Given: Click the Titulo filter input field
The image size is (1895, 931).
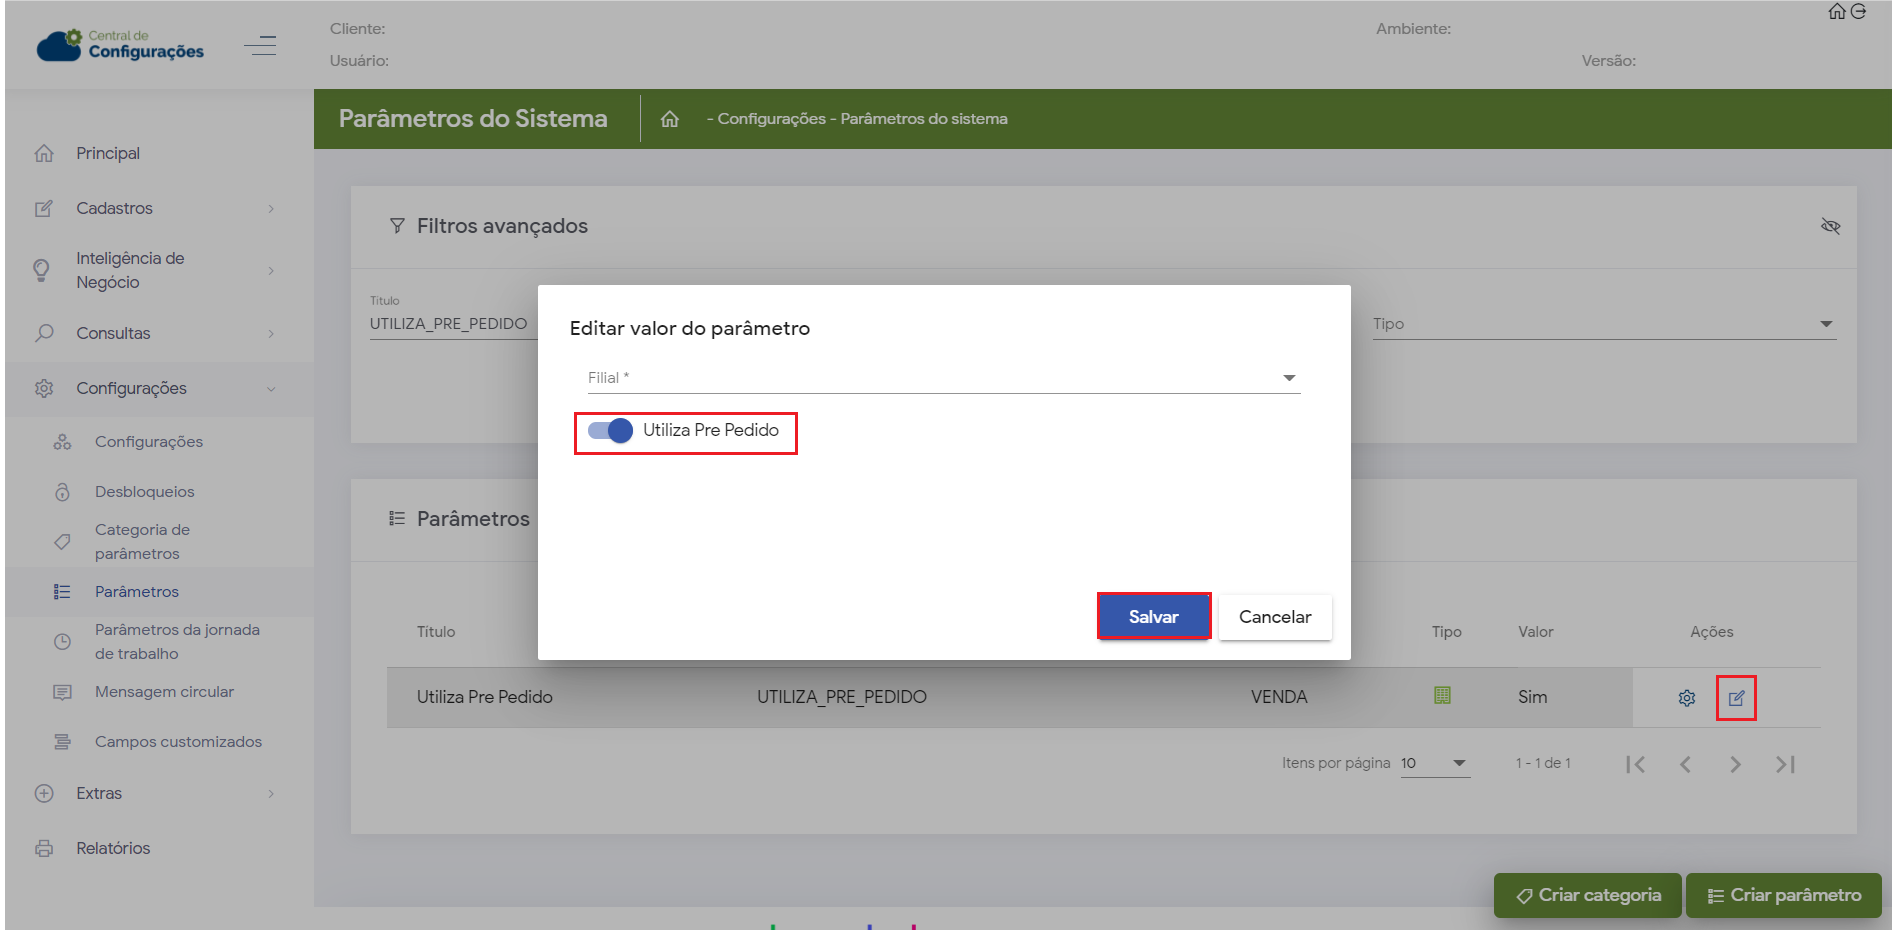Looking at the screenshot, I should (x=453, y=324).
